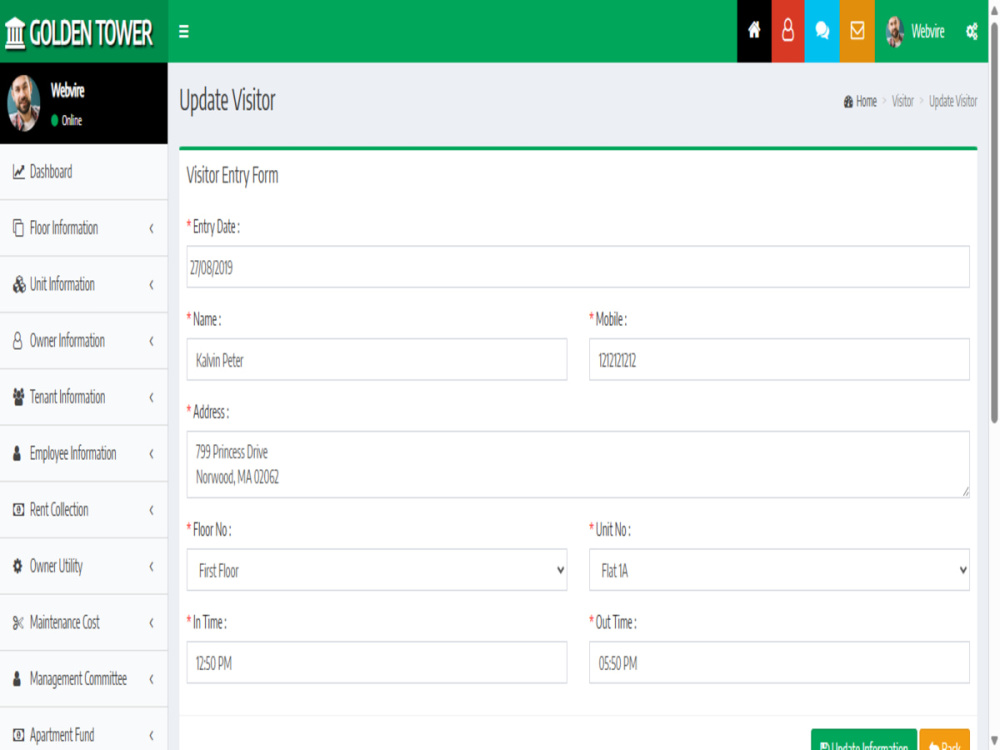1000x750 pixels.
Task: Click the top bar Webvire avatar
Action: coord(895,31)
